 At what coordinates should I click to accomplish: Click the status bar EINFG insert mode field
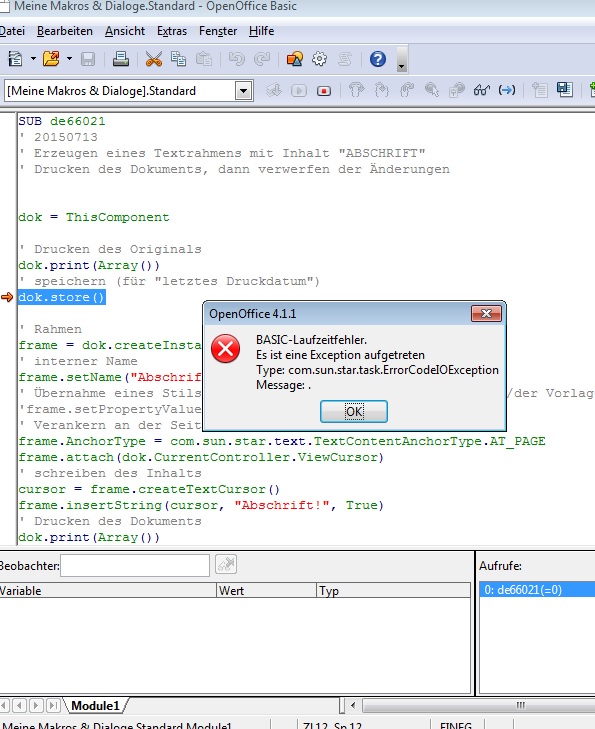pyautogui.click(x=456, y=725)
